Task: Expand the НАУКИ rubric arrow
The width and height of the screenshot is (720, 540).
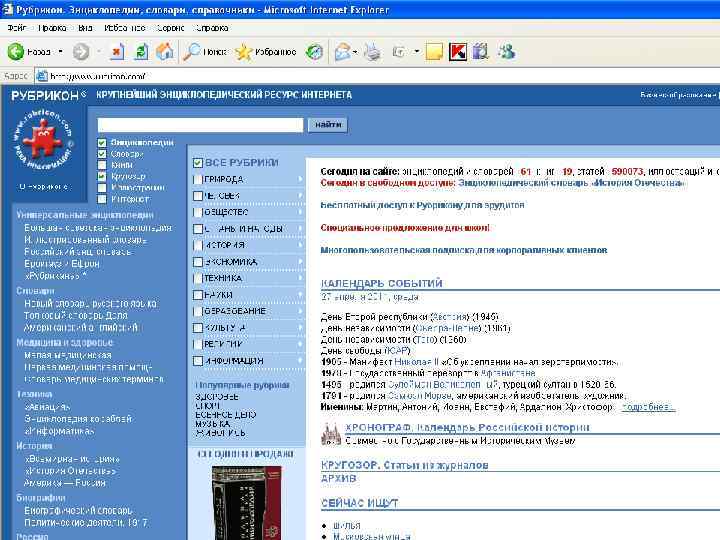Action: coord(300,295)
